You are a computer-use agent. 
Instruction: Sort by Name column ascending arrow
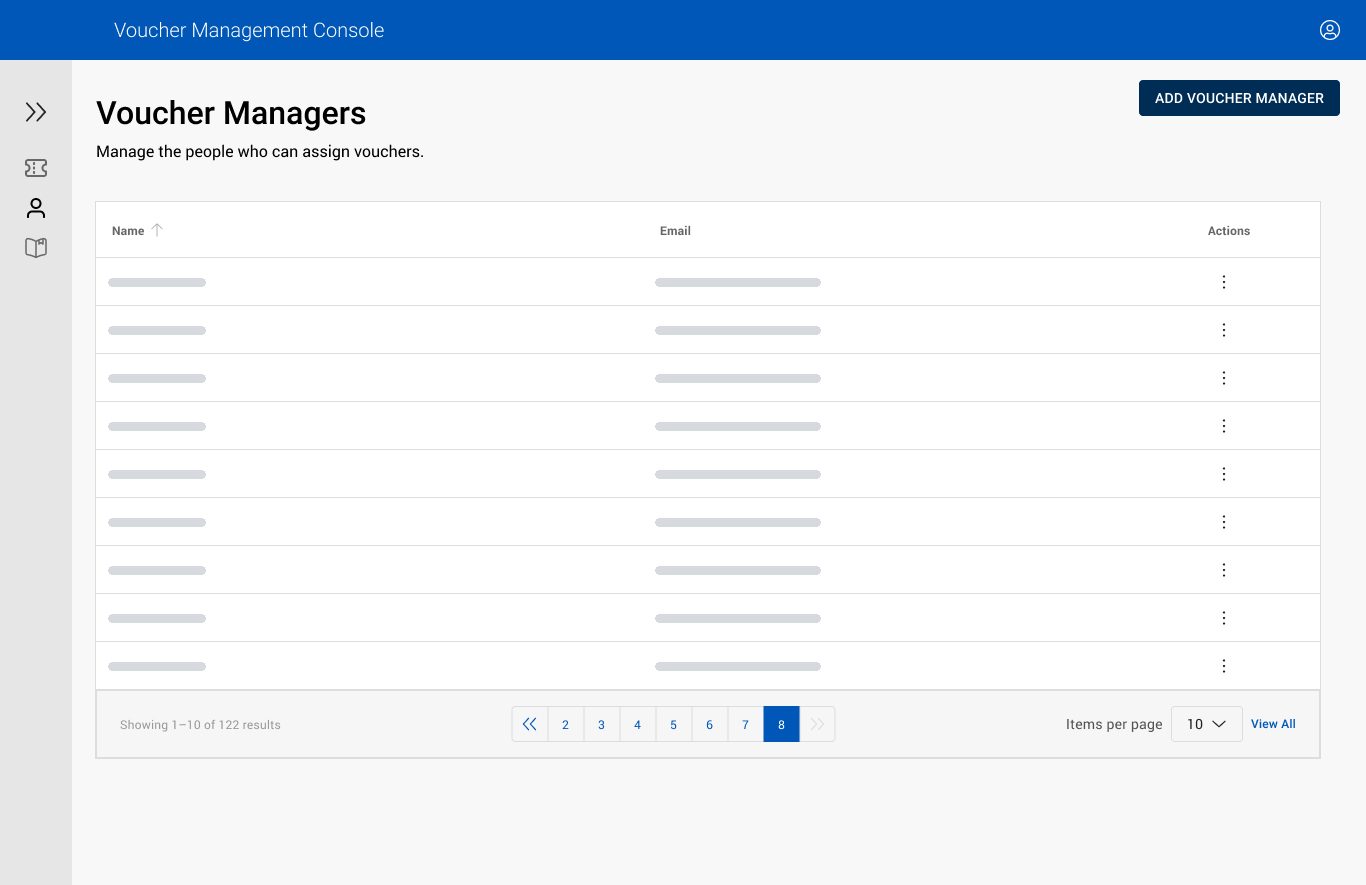coord(157,230)
